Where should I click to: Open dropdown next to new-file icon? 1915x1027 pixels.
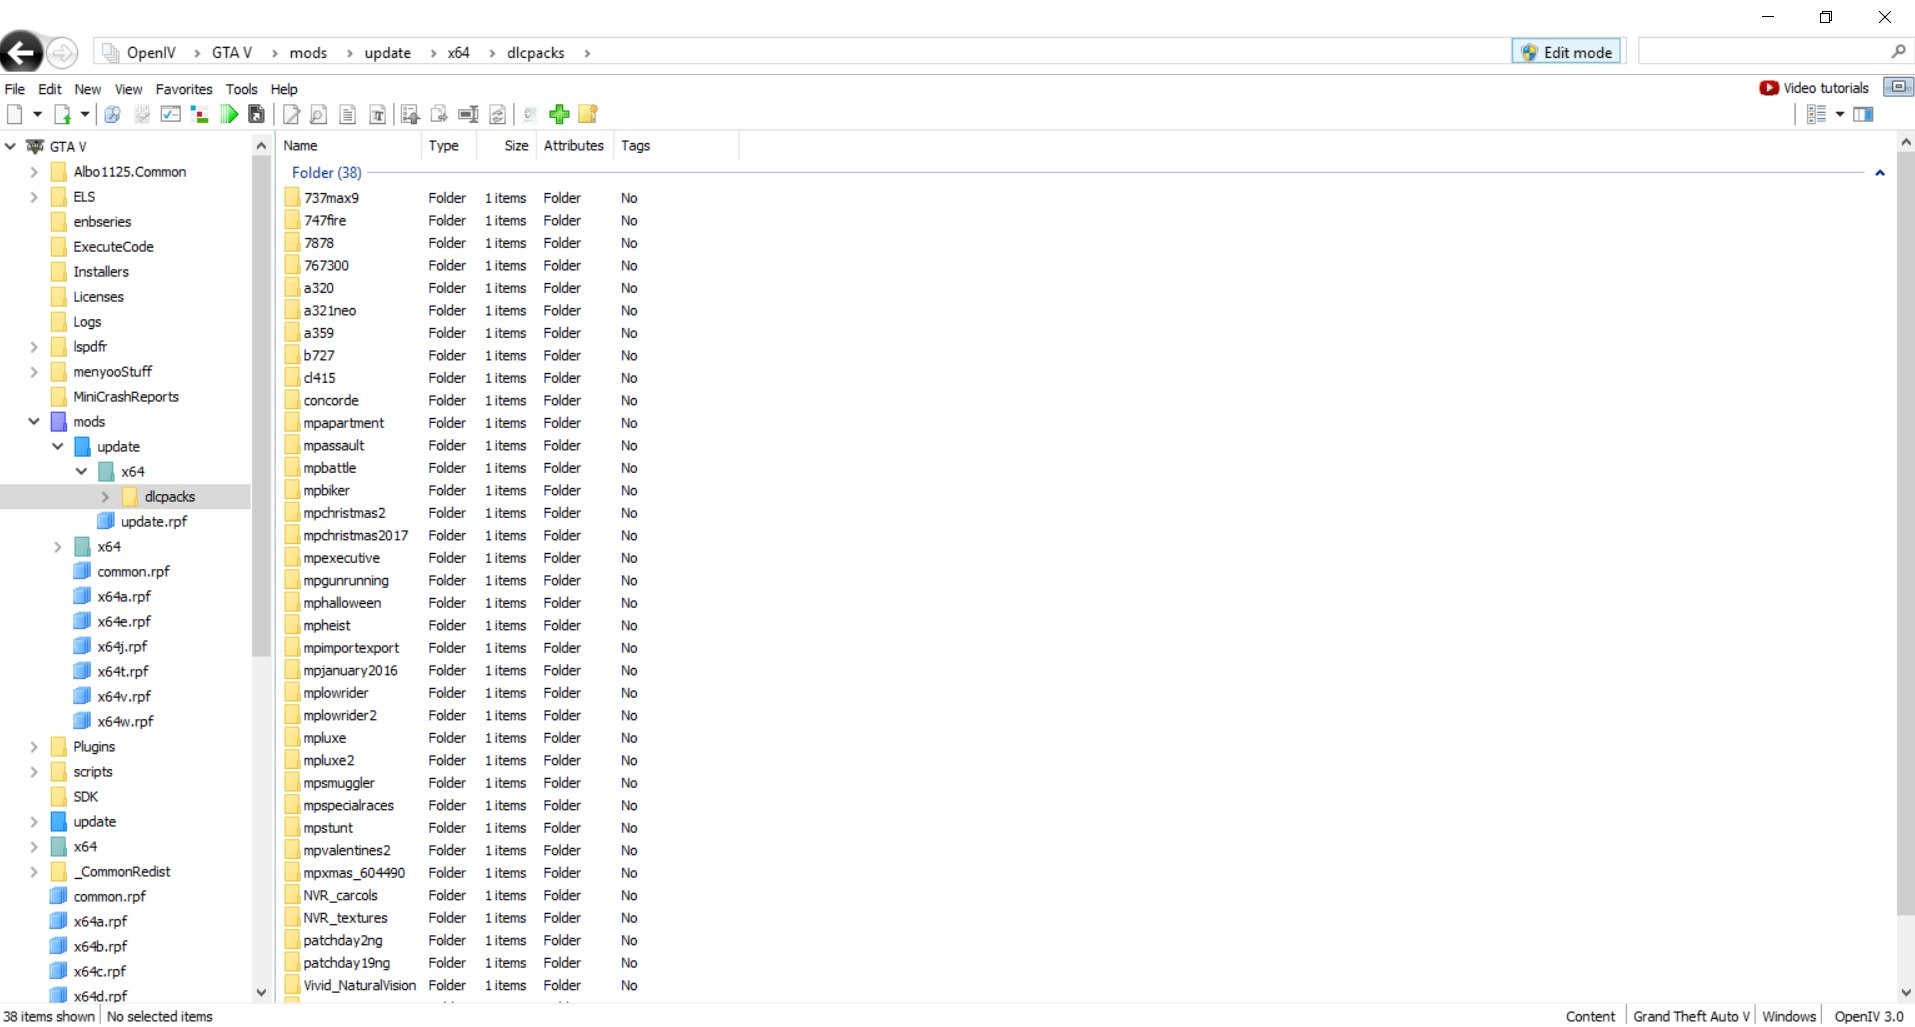[37, 115]
